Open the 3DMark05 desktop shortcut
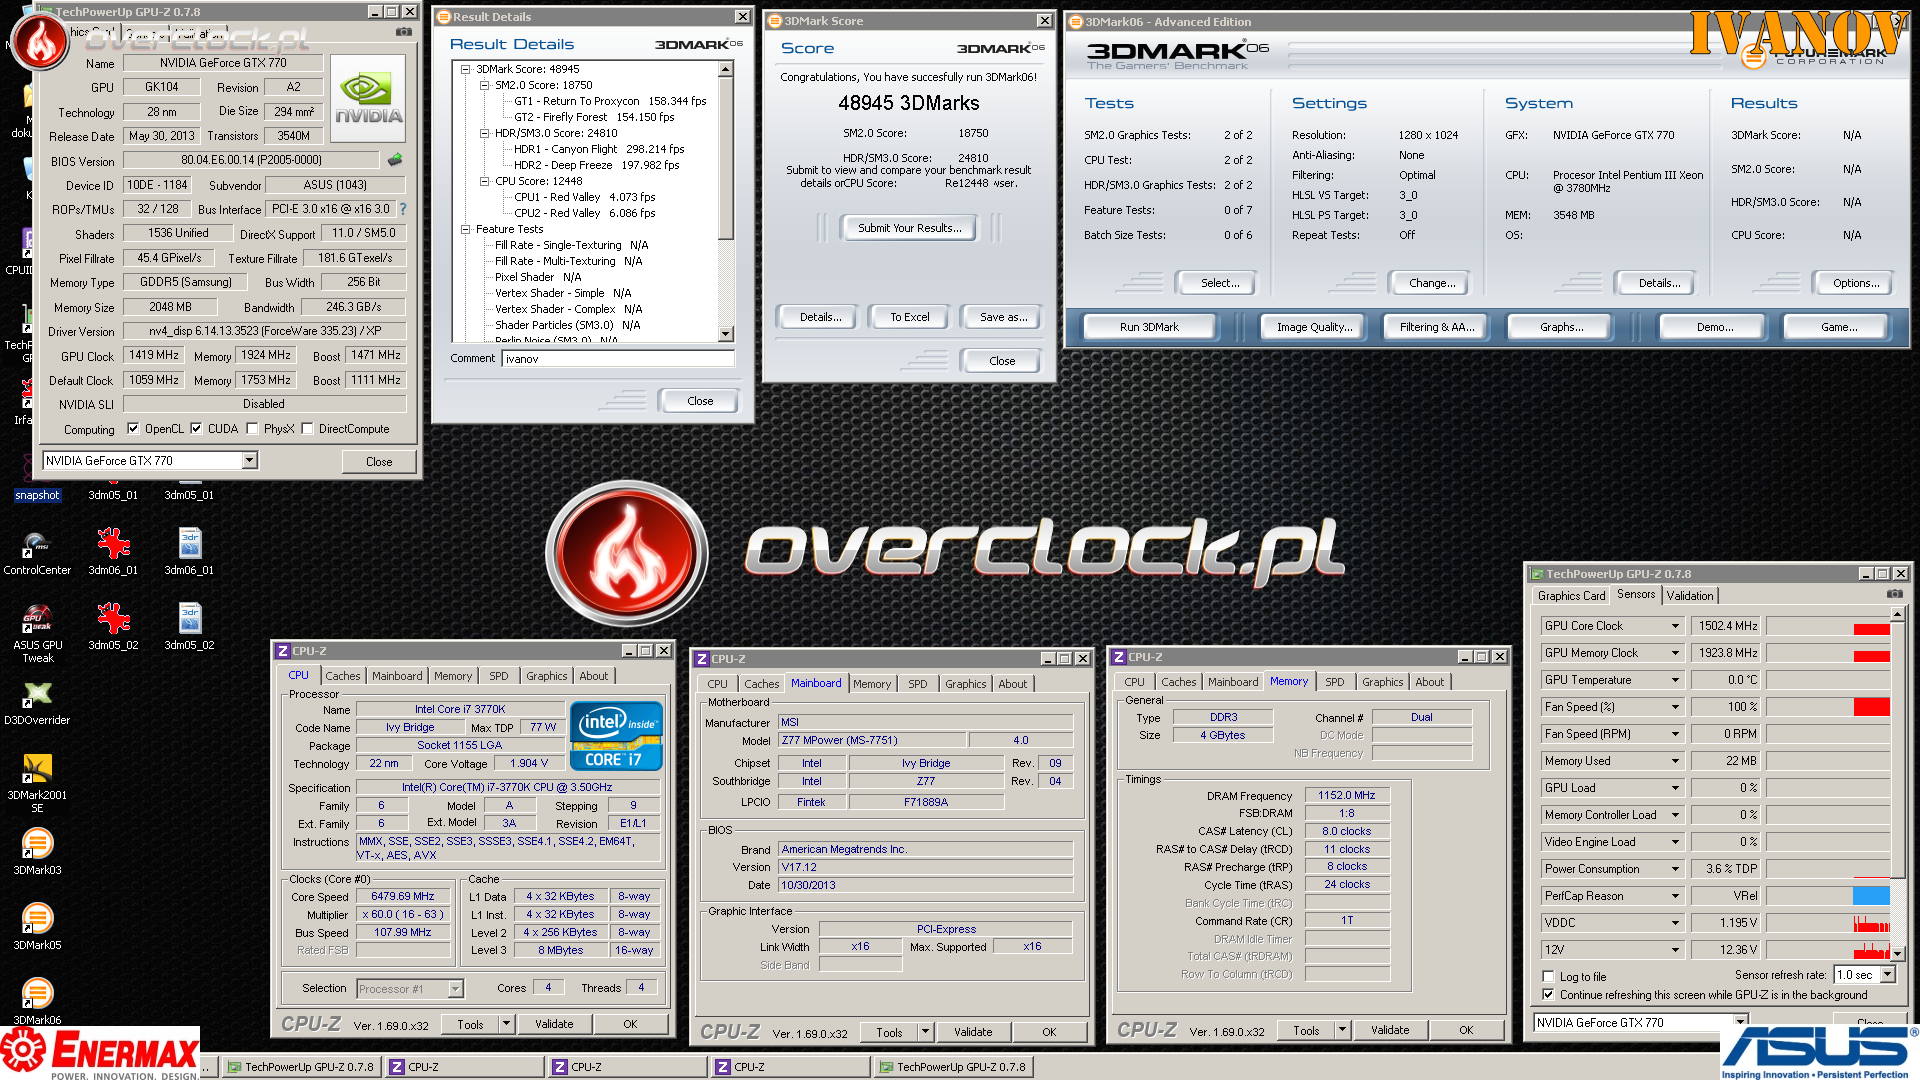Image resolution: width=1920 pixels, height=1080 pixels. (x=37, y=928)
